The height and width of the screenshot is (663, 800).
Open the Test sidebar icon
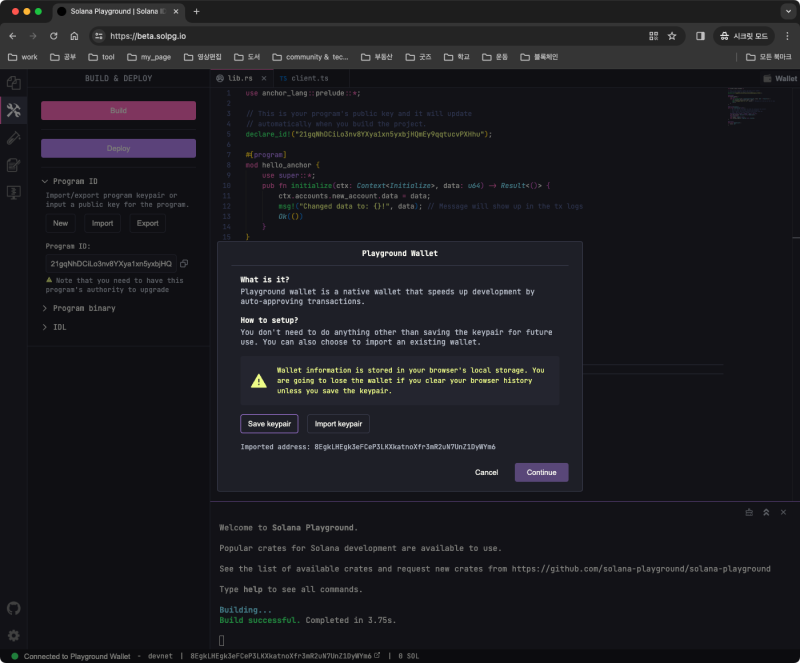[14, 138]
